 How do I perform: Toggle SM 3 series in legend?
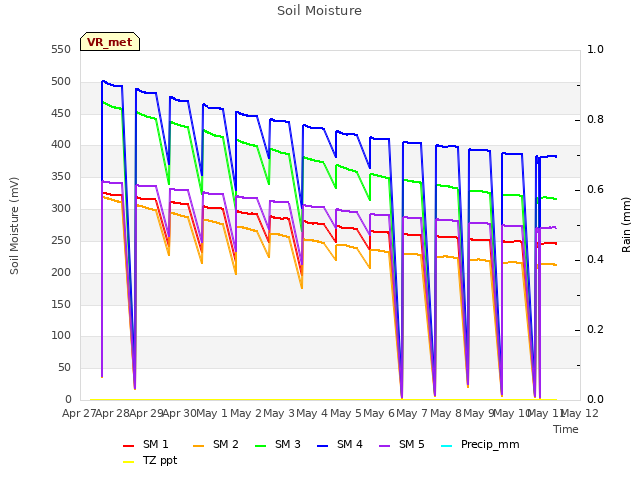pyautogui.click(x=278, y=444)
